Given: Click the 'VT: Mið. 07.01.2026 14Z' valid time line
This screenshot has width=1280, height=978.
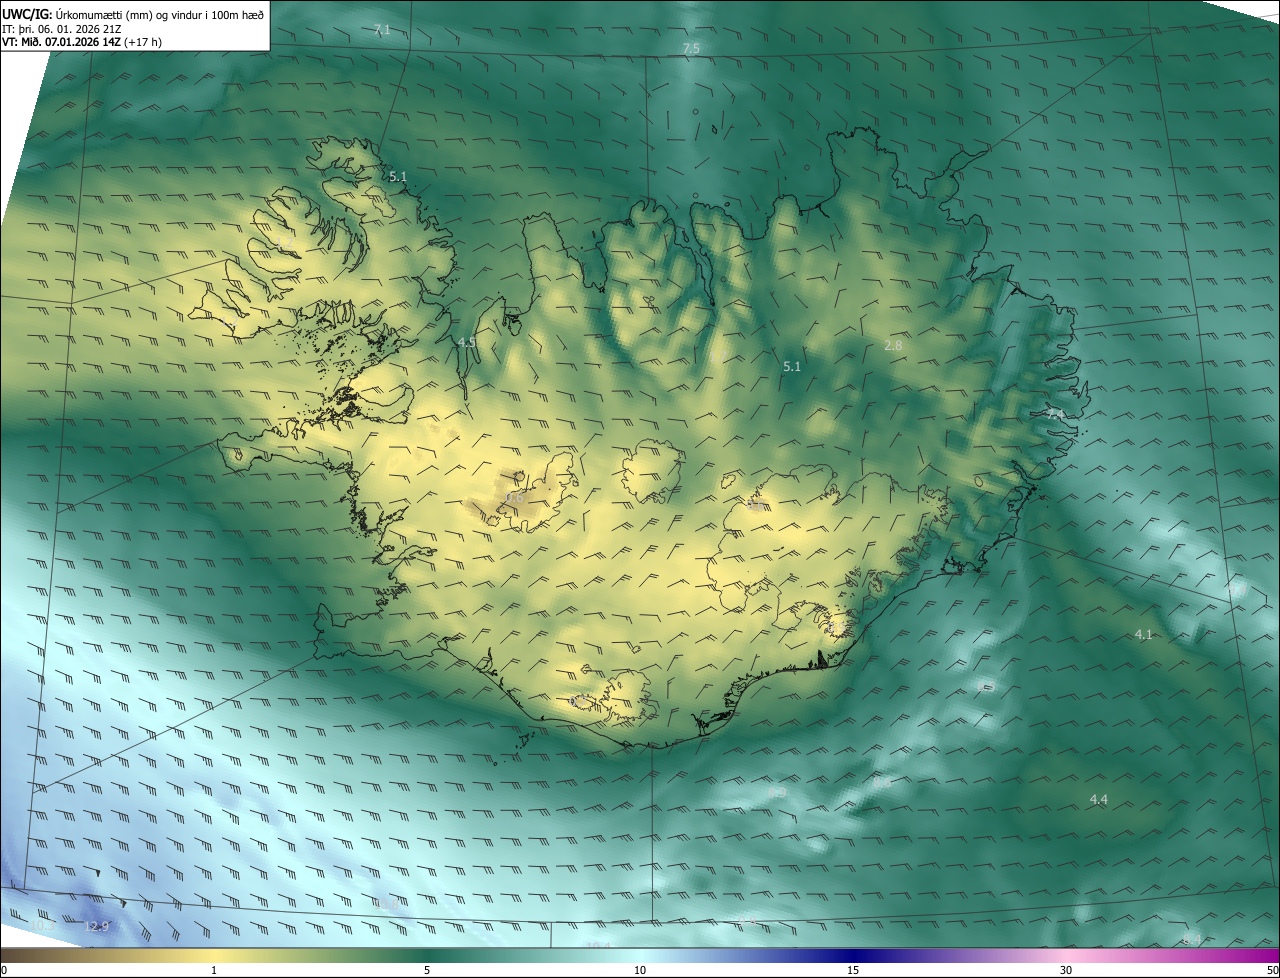Looking at the screenshot, I should click(x=82, y=42).
